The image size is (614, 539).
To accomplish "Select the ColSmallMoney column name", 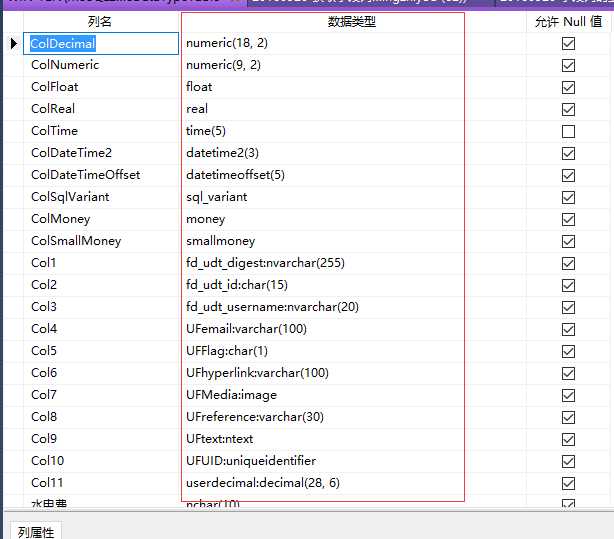I will point(76,241).
